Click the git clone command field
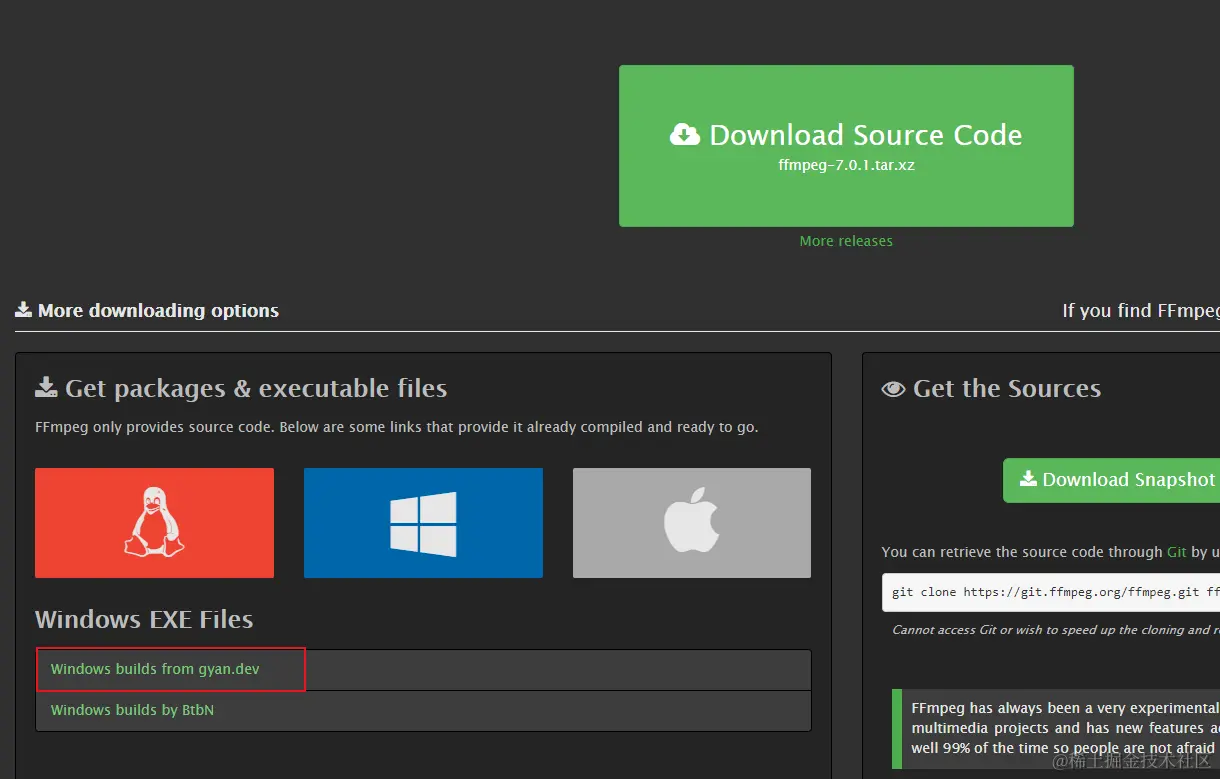This screenshot has height=779, width=1220. point(1051,592)
